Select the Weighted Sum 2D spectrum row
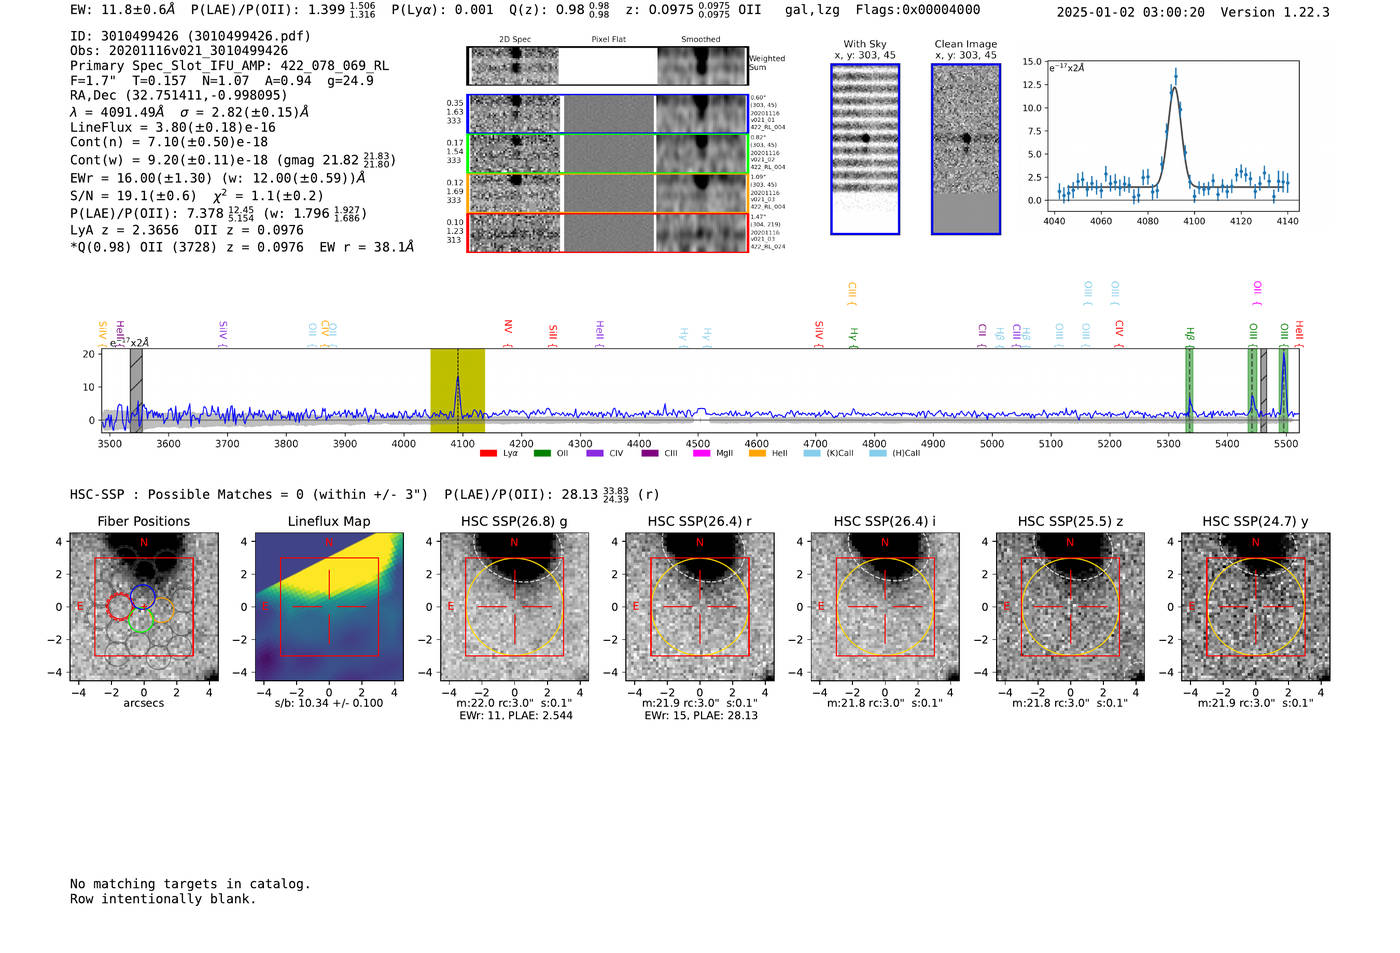The height and width of the screenshot is (953, 1400). click(608, 66)
